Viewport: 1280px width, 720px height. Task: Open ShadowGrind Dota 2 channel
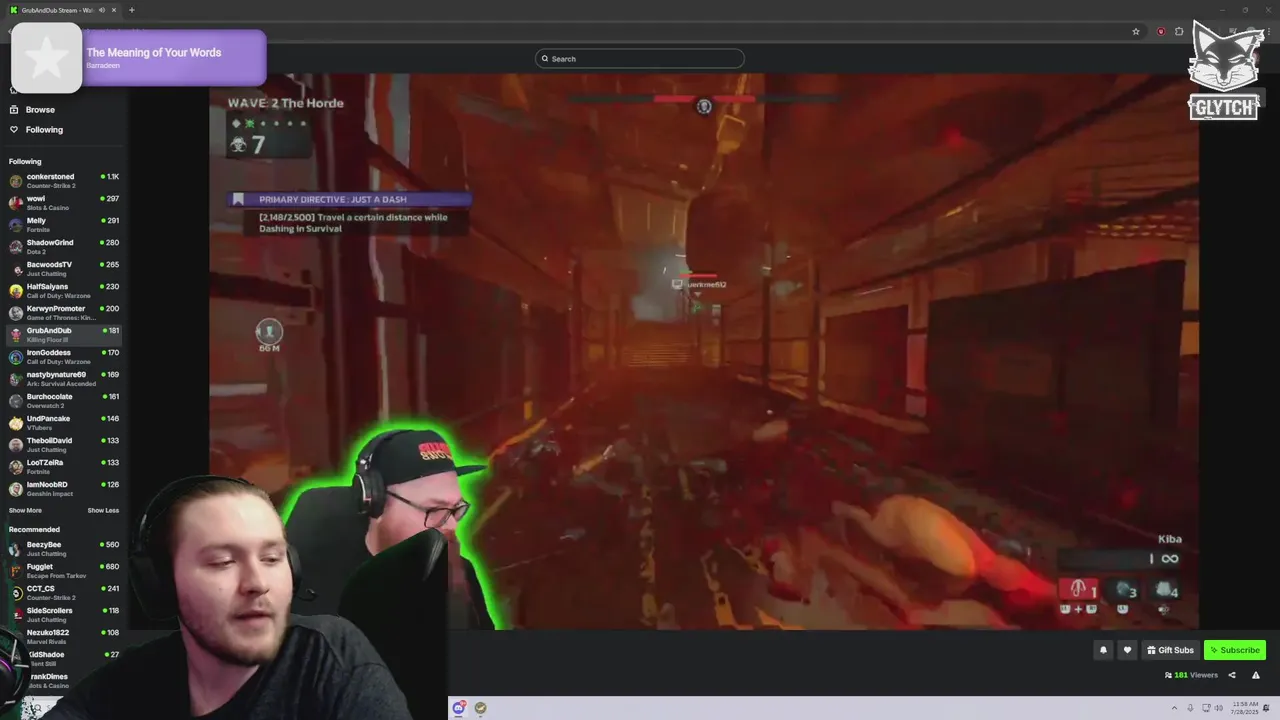[x=64, y=247]
